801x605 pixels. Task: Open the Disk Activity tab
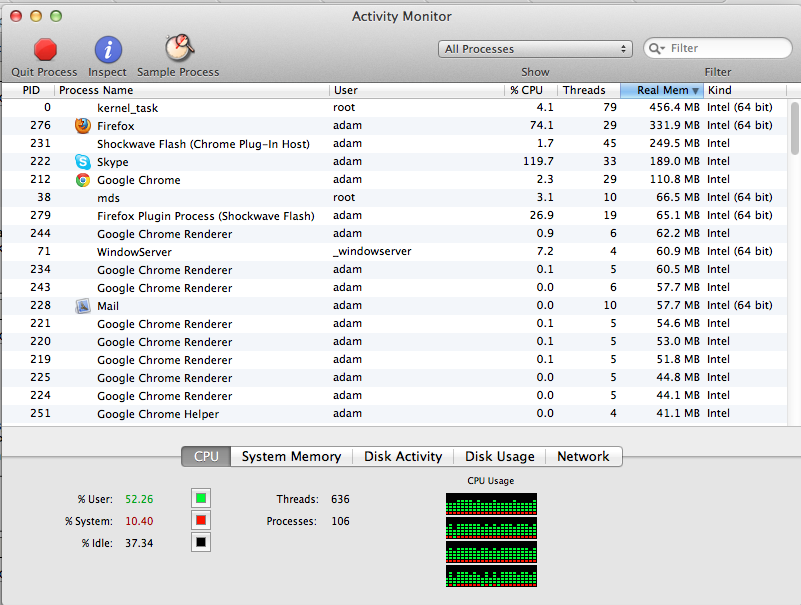pos(403,456)
